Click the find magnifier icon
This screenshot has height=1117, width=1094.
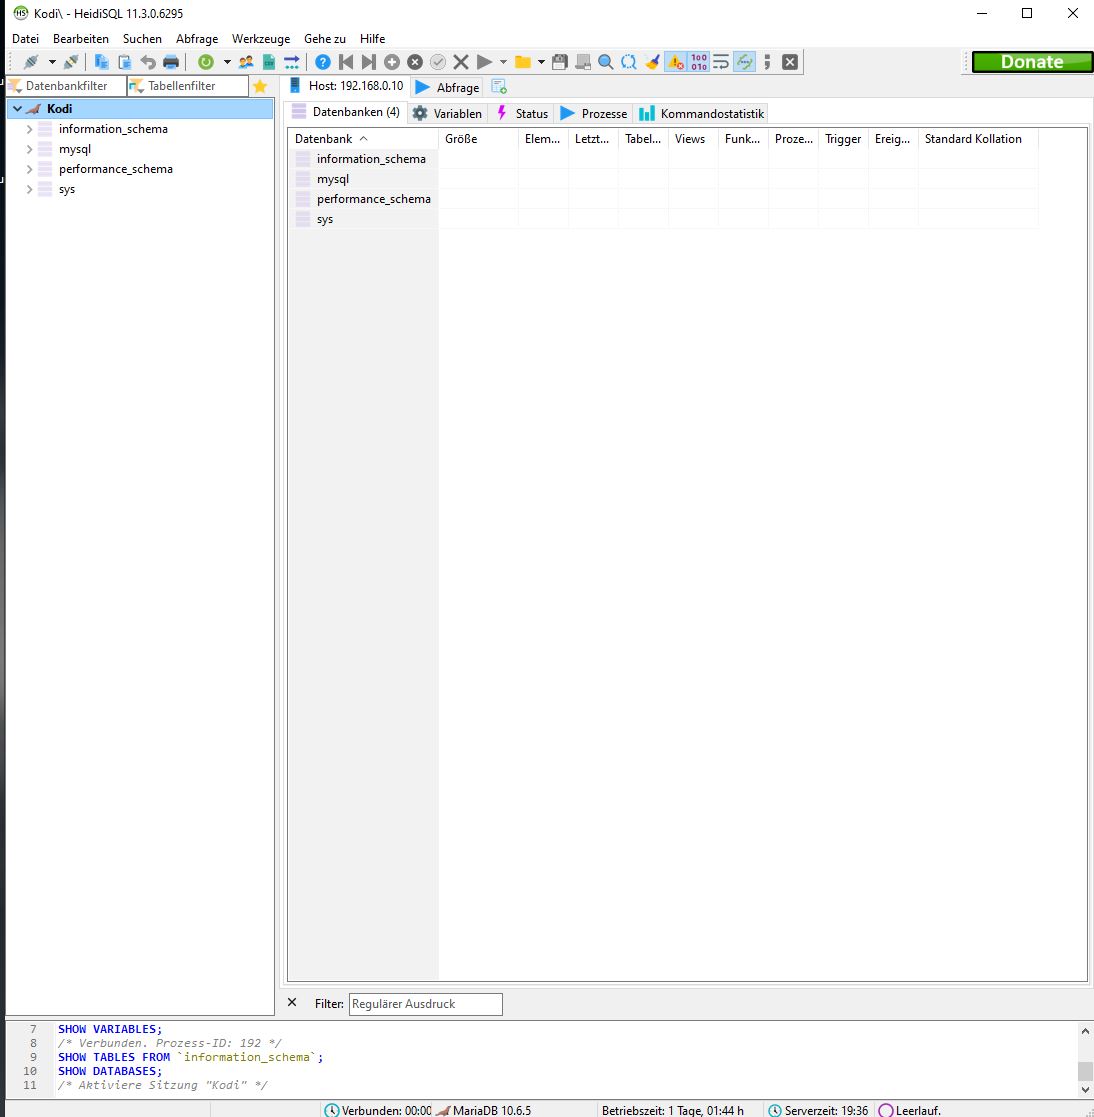[x=605, y=62]
